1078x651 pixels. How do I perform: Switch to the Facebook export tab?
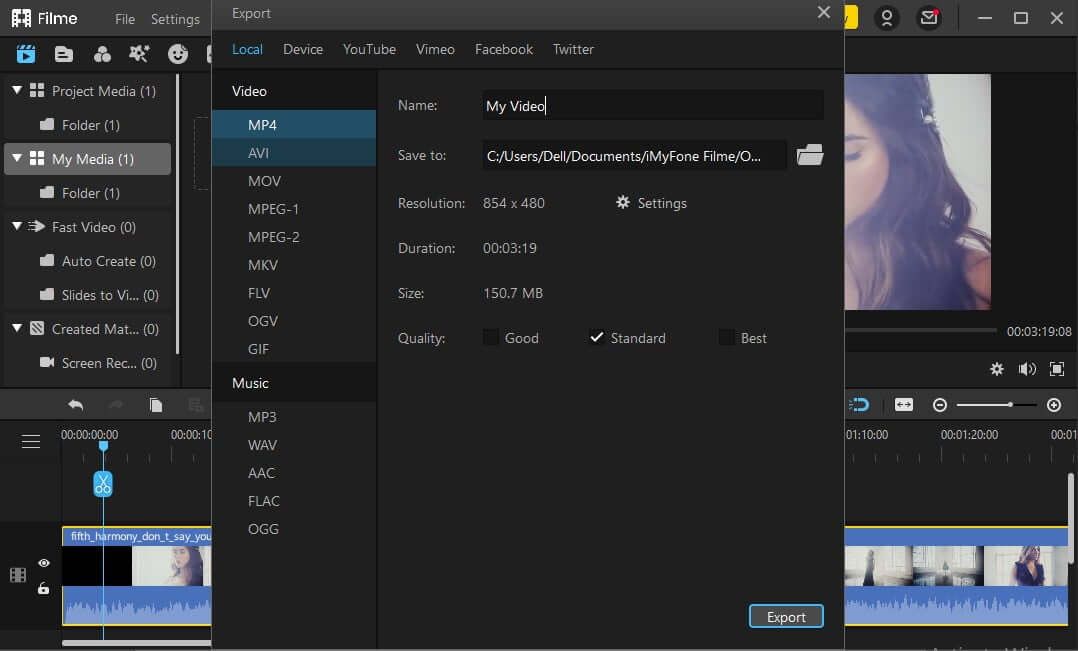click(504, 49)
